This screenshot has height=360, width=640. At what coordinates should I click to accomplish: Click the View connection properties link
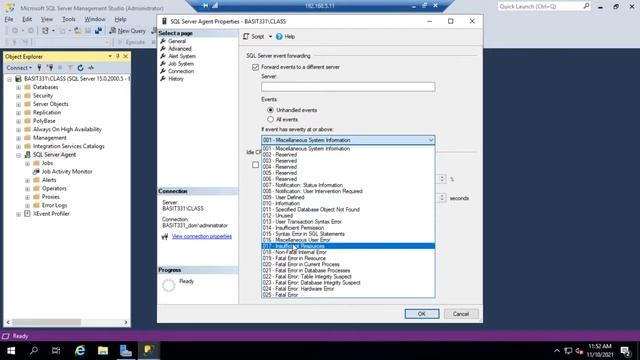pos(202,236)
